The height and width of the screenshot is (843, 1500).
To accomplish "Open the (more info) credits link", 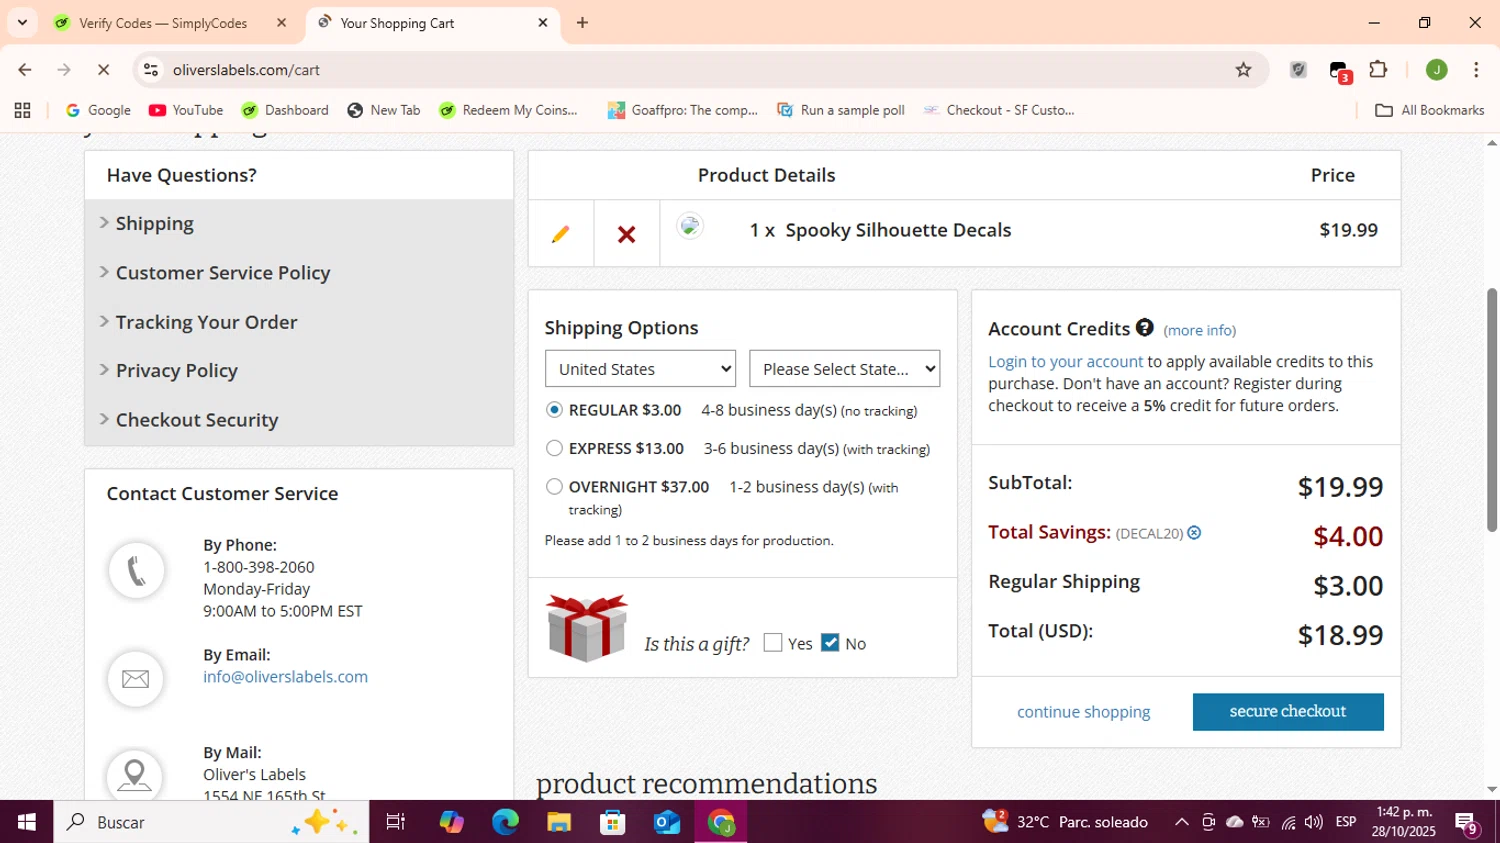I will coord(1200,330).
